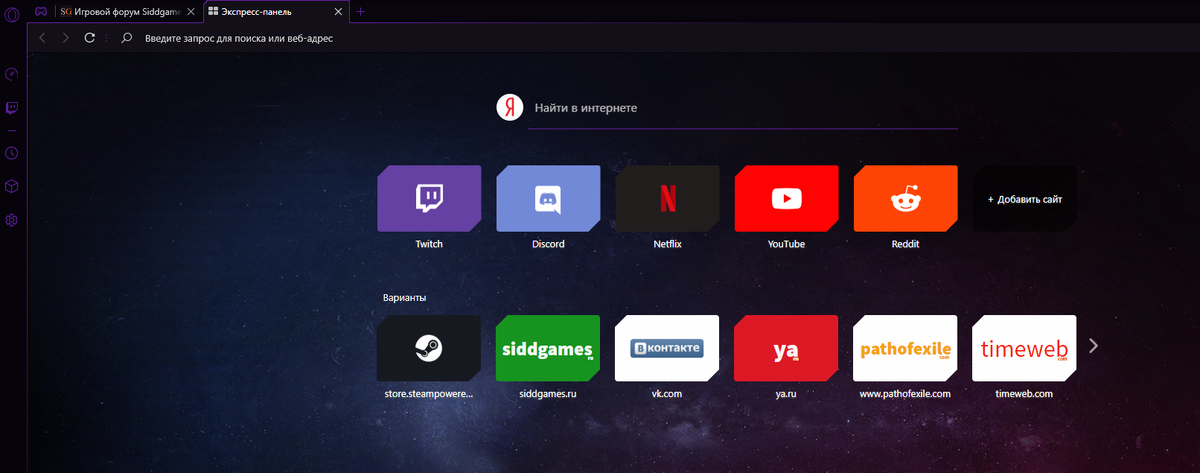The height and width of the screenshot is (473, 1200).
Task: Click the Netflix label text
Action: tap(667, 244)
